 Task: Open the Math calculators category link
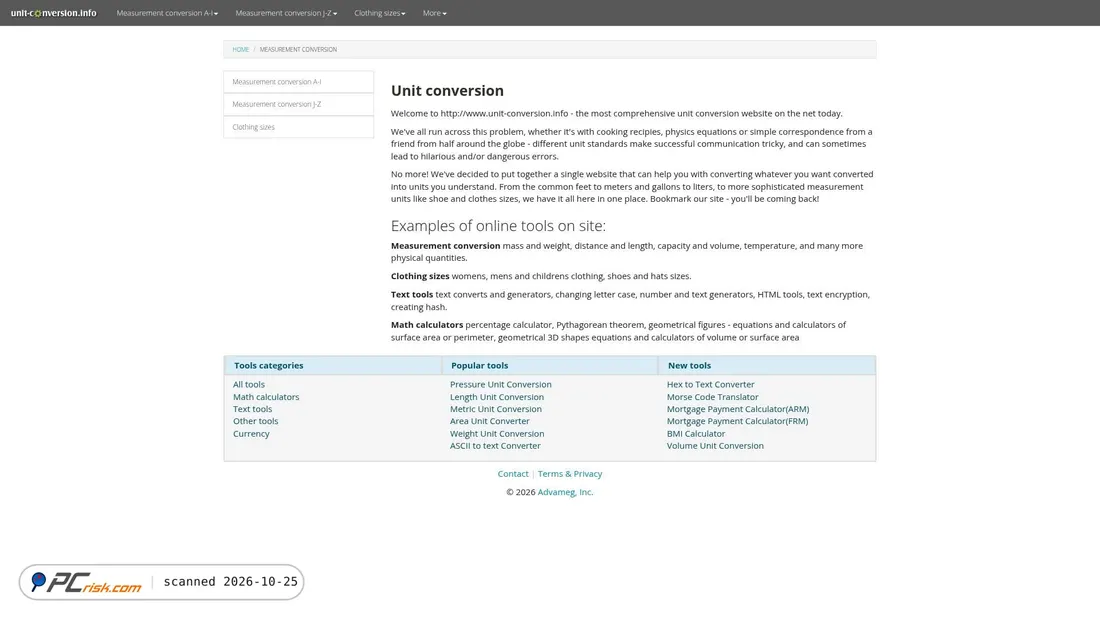(x=266, y=397)
